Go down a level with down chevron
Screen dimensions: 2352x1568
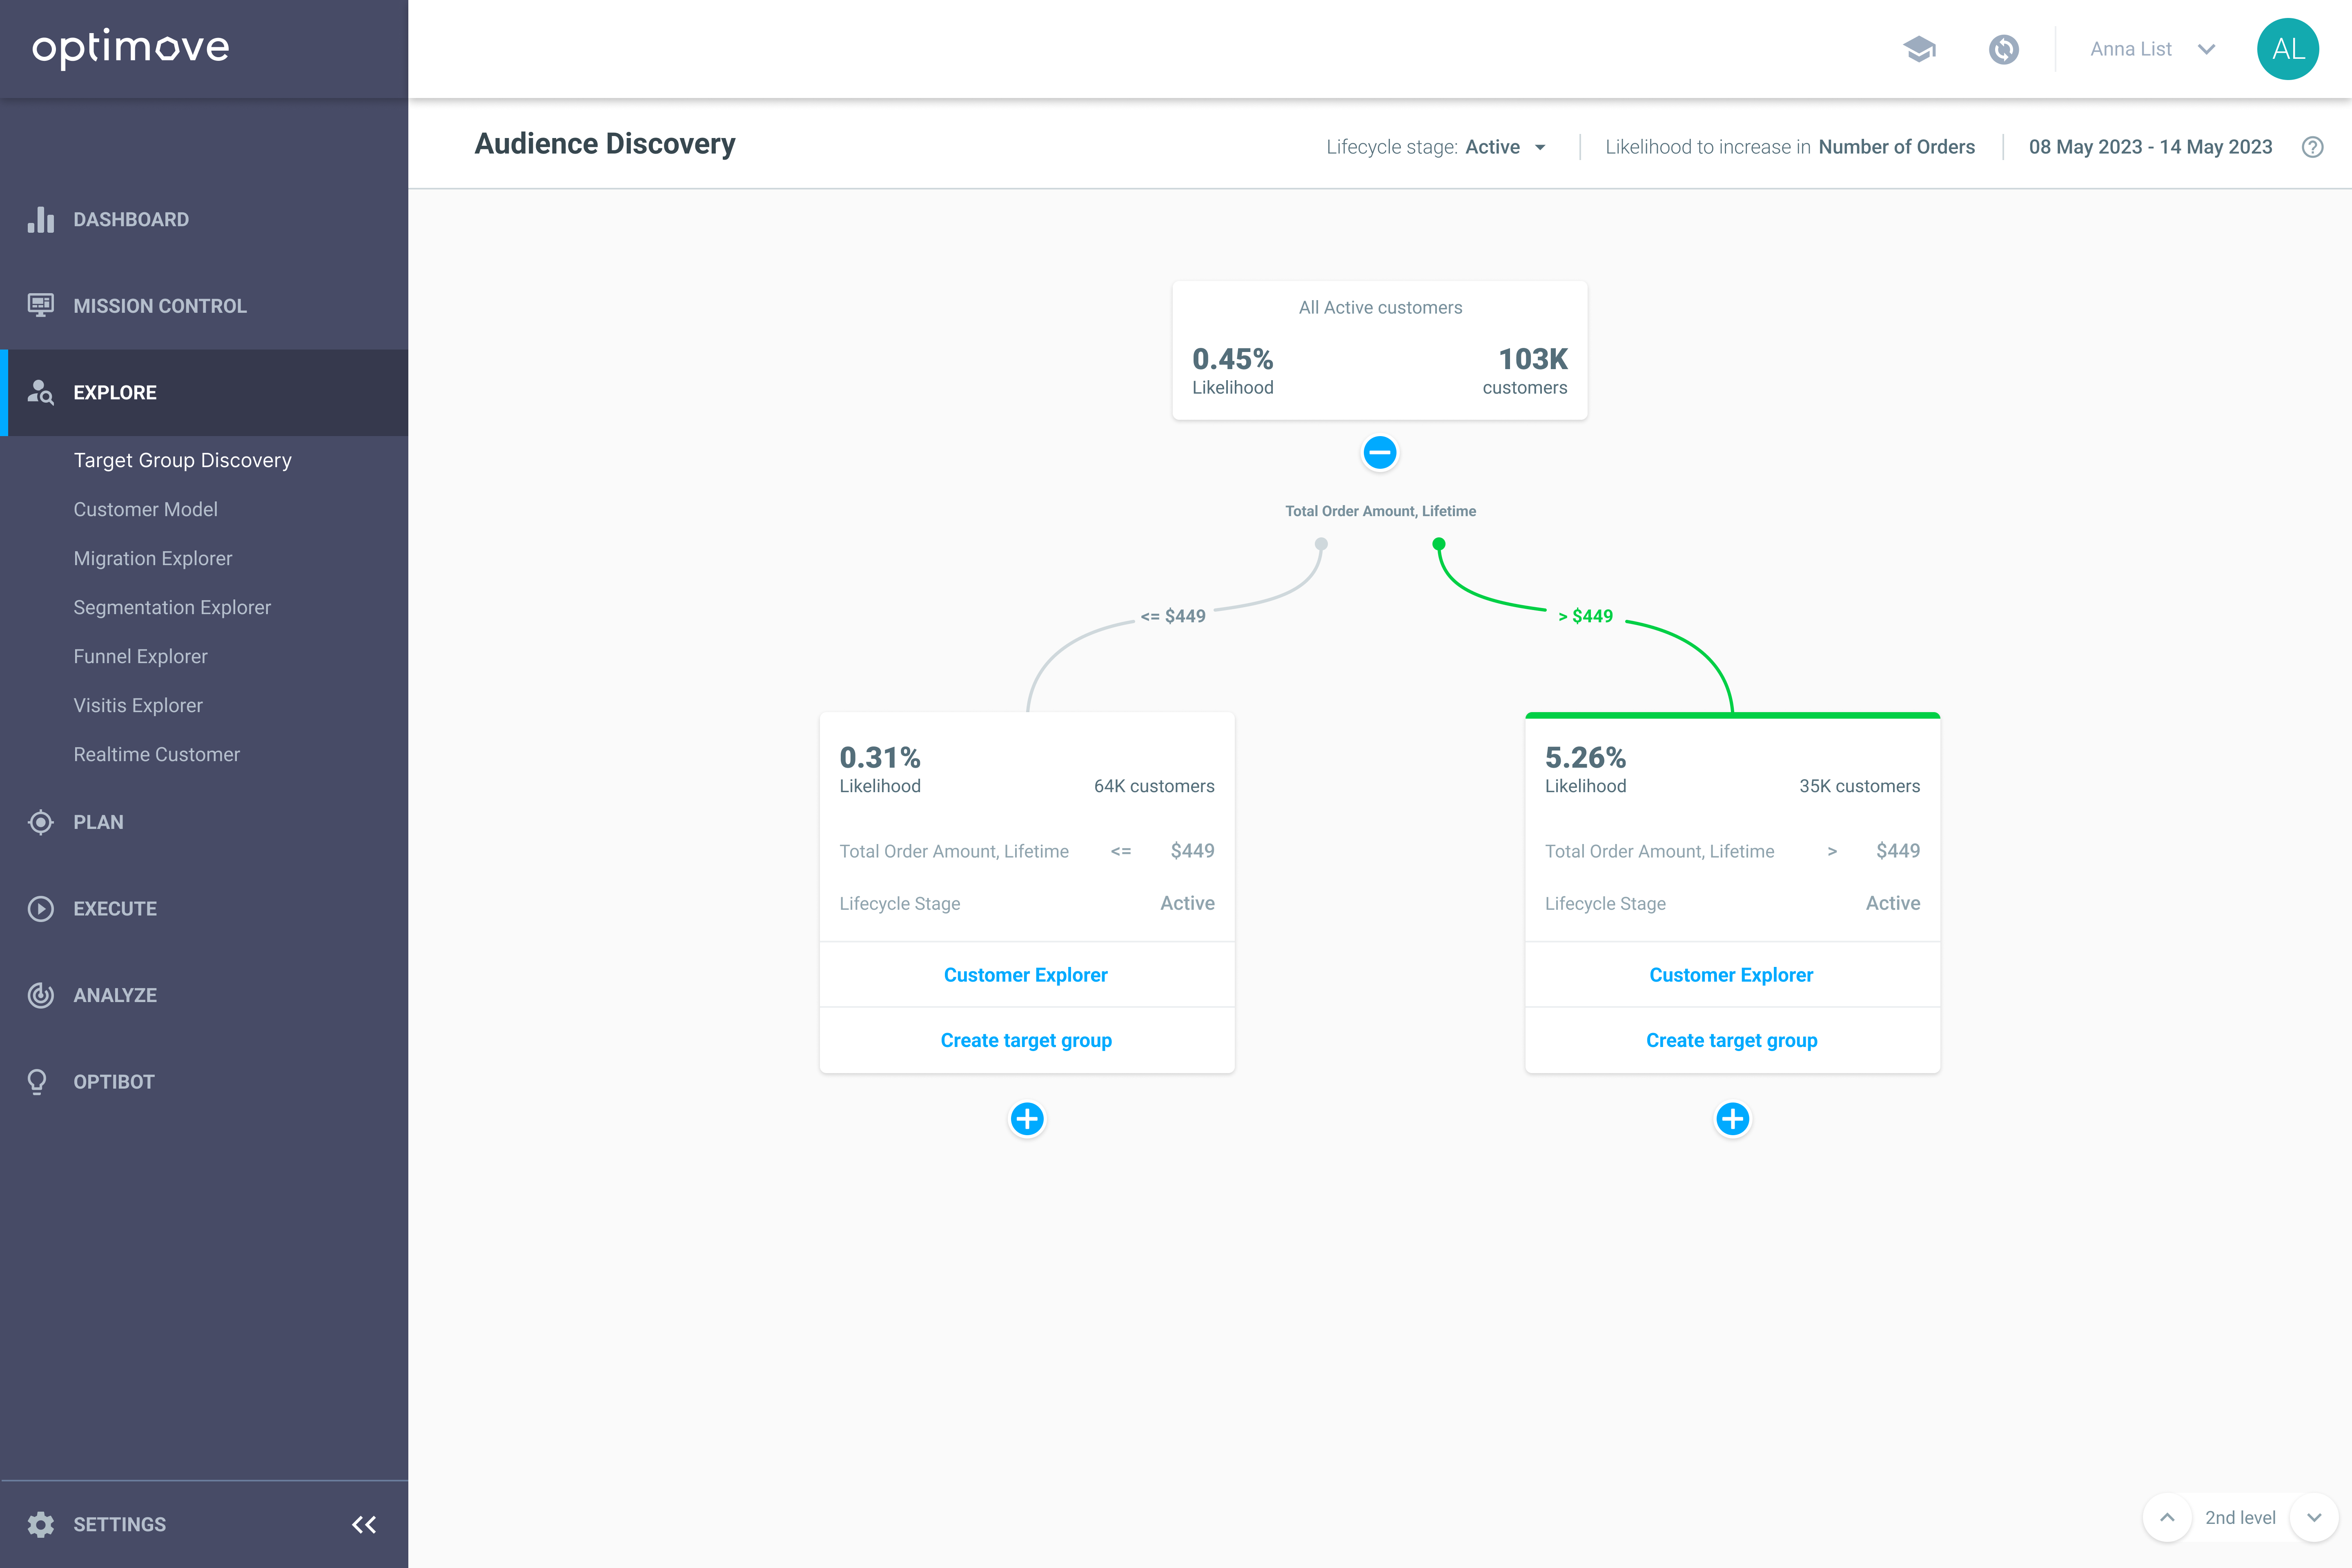pyautogui.click(x=2314, y=1518)
